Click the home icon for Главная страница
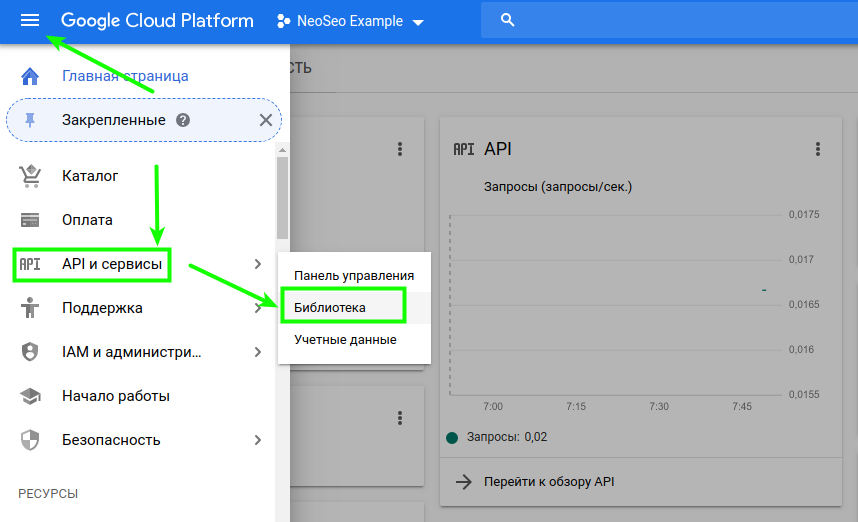 pos(30,76)
